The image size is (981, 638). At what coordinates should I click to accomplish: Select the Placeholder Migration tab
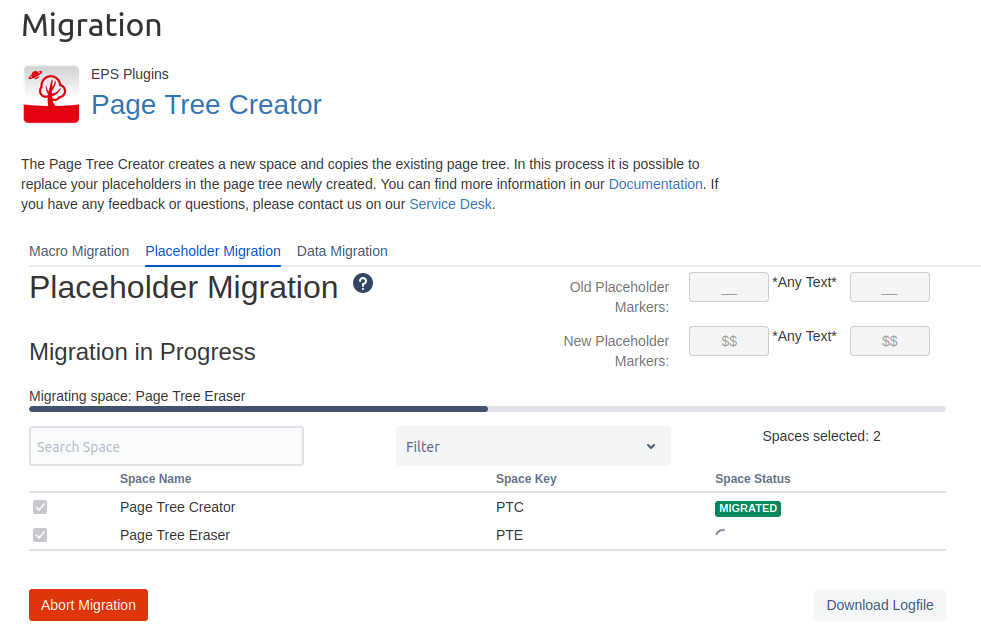213,251
